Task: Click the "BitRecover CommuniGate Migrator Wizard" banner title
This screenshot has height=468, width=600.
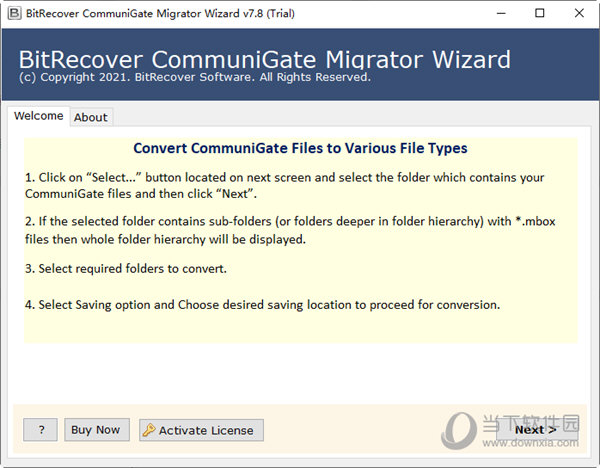Action: click(265, 60)
